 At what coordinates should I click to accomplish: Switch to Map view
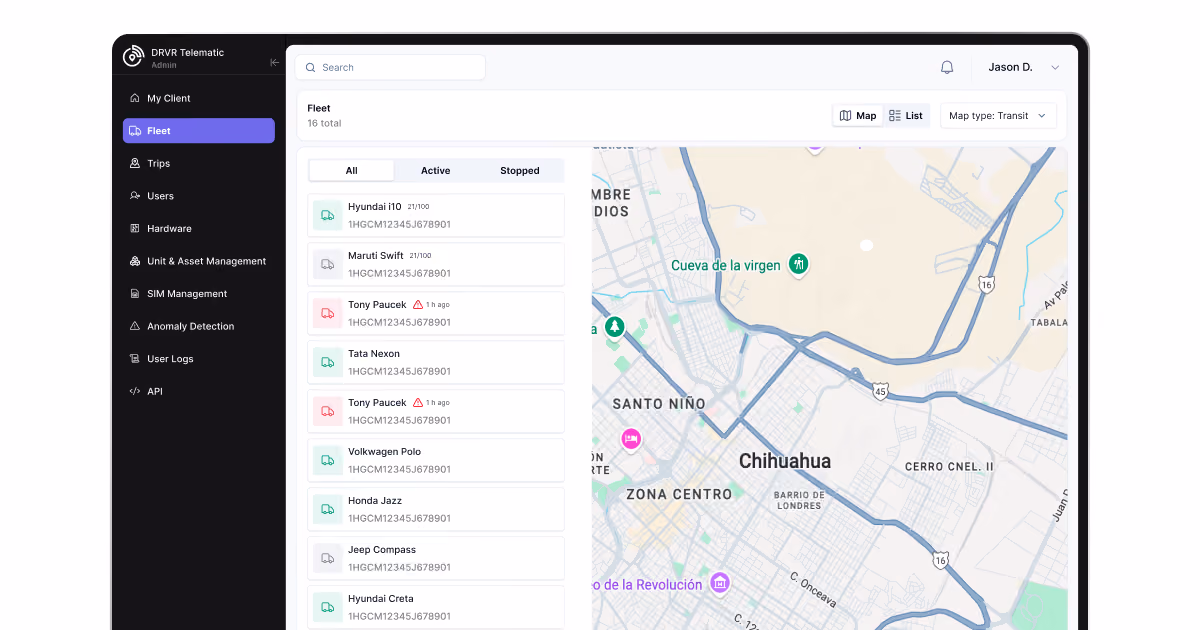pyautogui.click(x=858, y=116)
